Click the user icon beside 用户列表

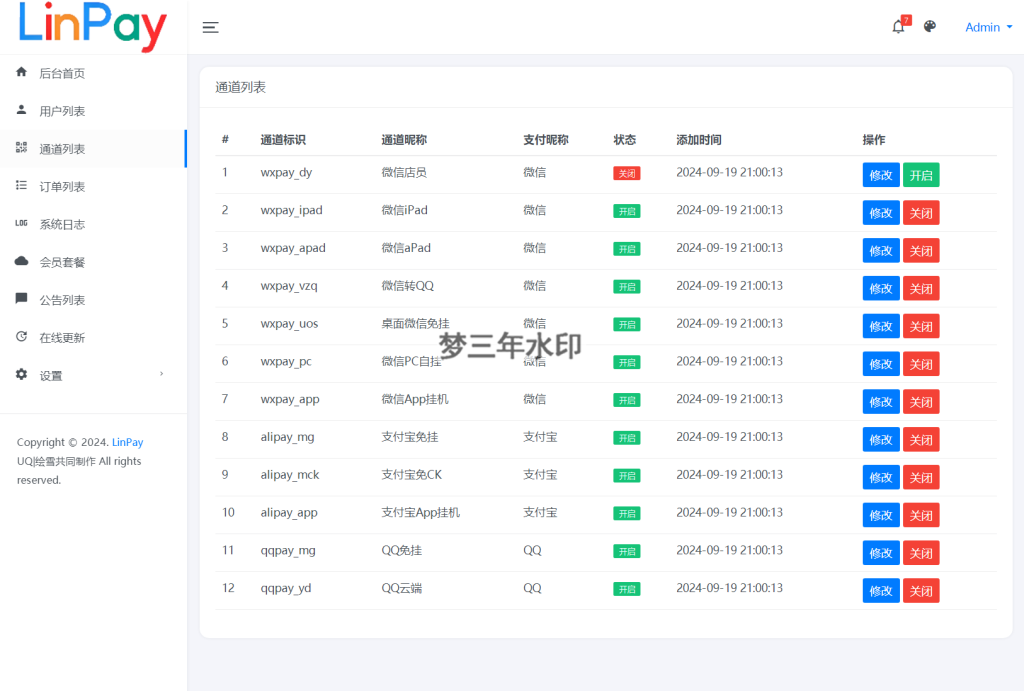point(22,110)
